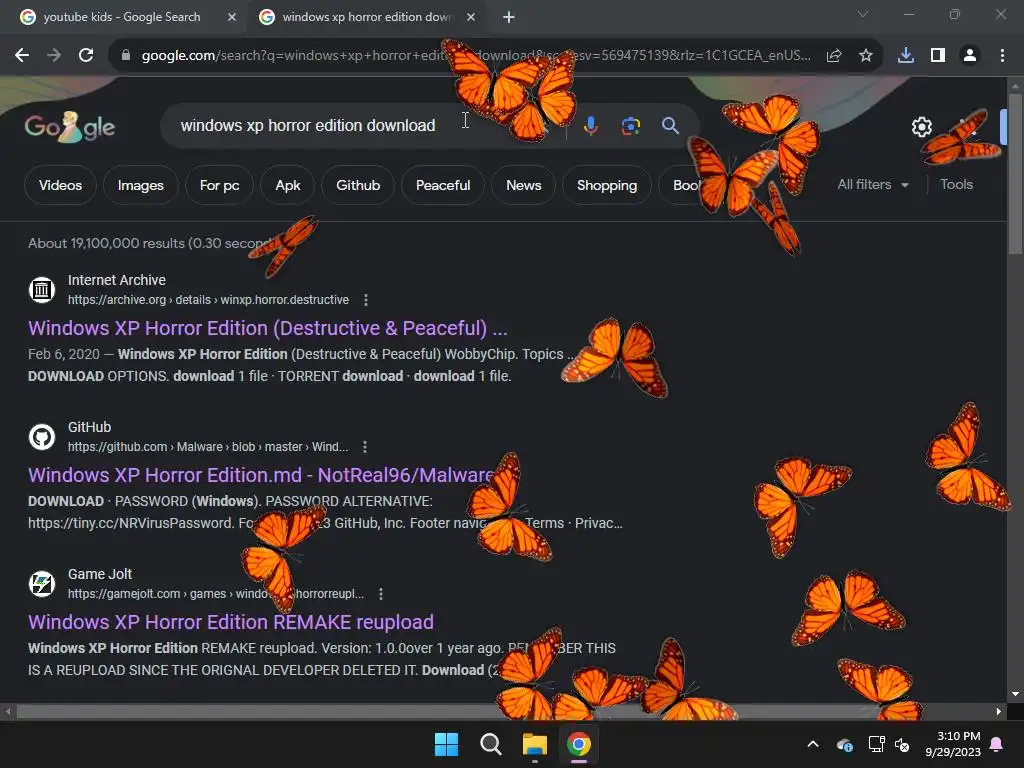This screenshot has height=768, width=1024.
Task: Click the vertical scrollbar thumb
Action: point(1015,174)
